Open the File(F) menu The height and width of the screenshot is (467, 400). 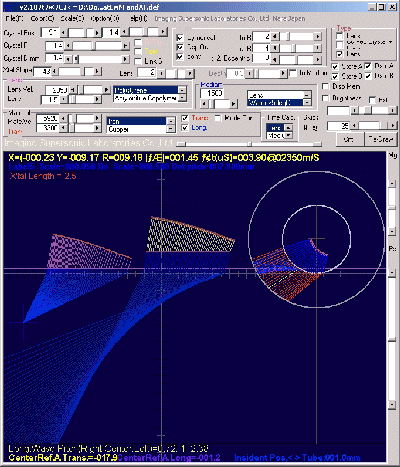(15, 19)
